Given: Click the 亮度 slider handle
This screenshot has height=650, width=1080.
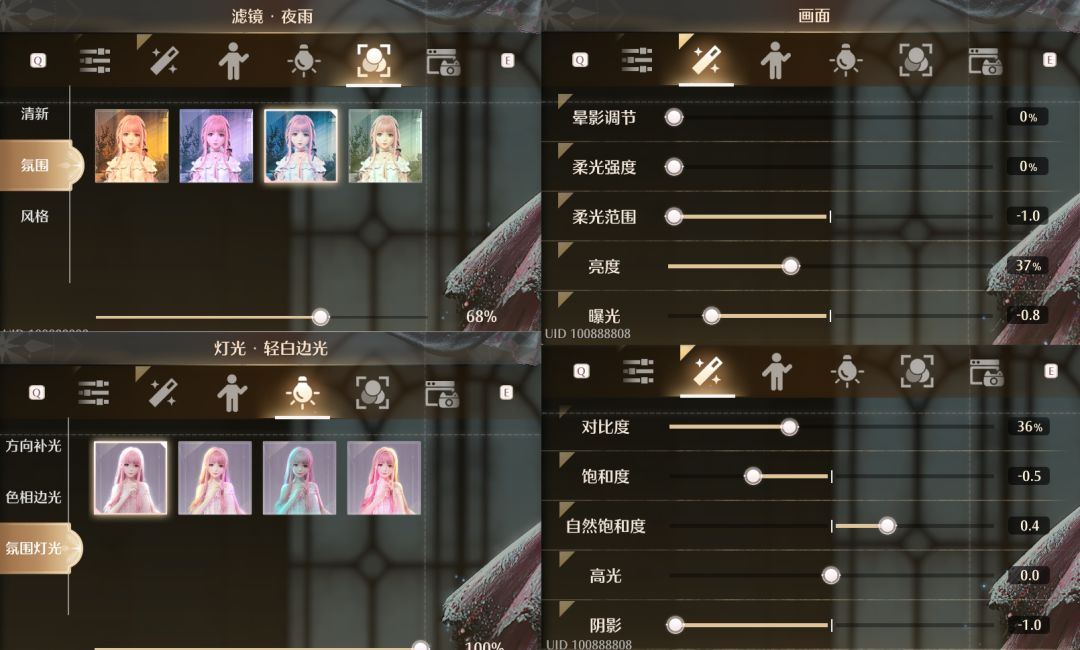Looking at the screenshot, I should click(x=791, y=266).
